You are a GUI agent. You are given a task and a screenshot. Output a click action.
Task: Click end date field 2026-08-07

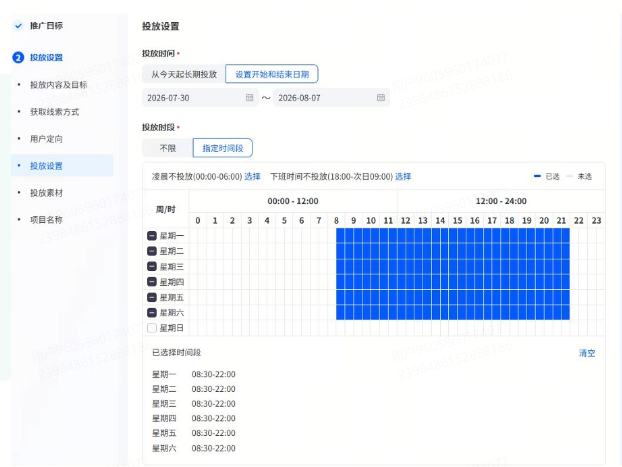331,98
